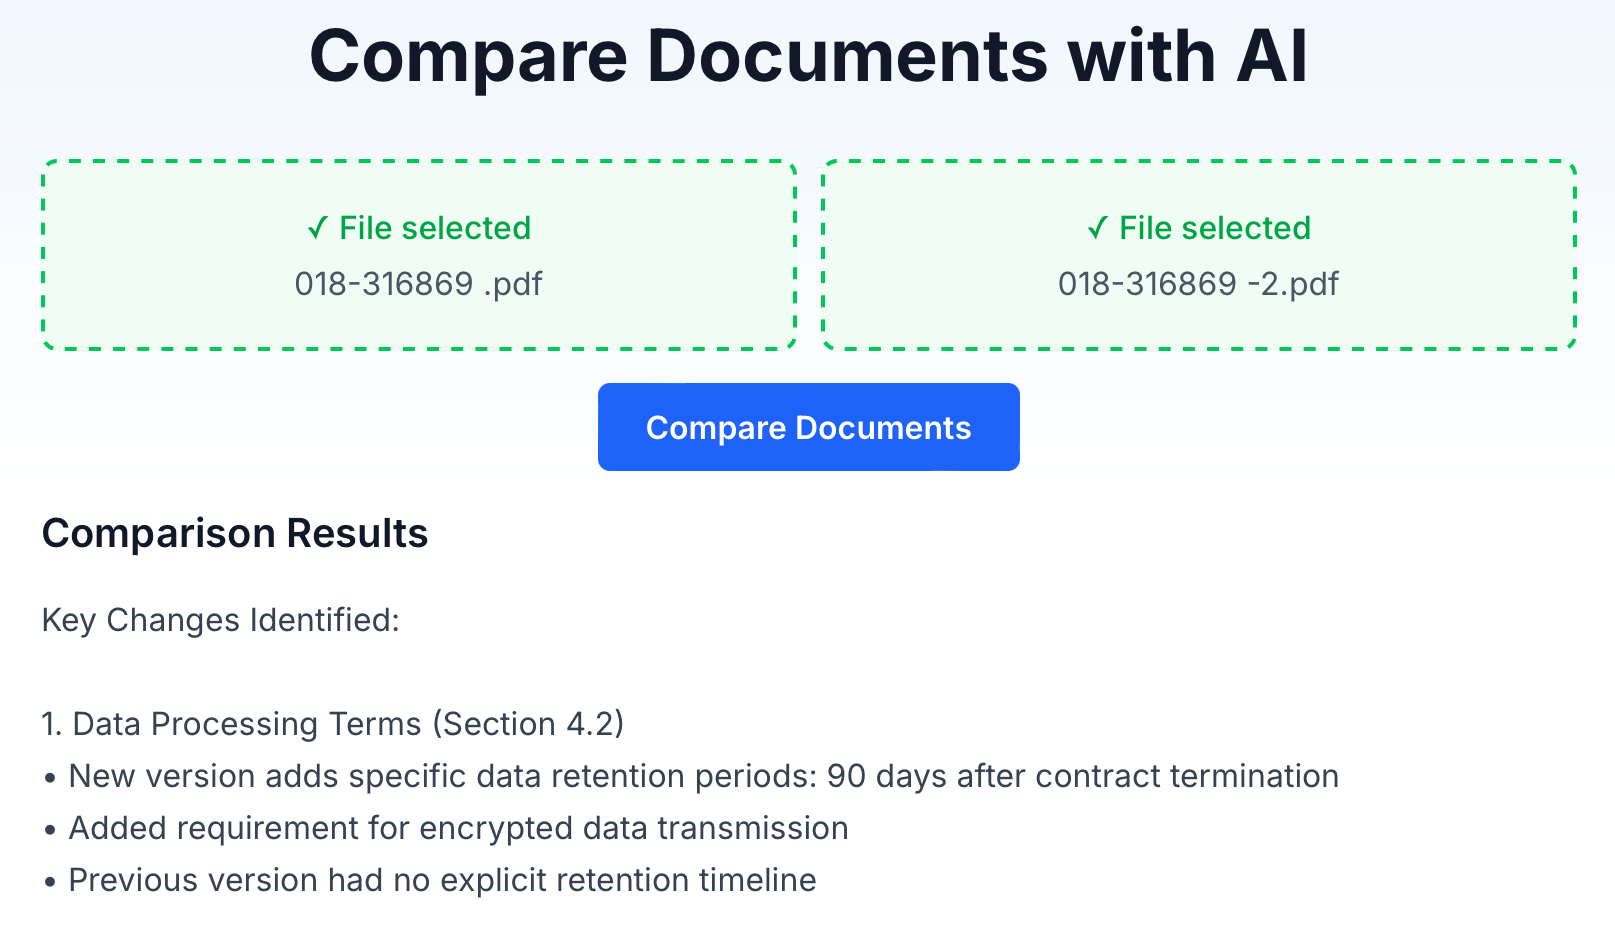
Task: Click the 'Key Changes Identified:' text
Action: tap(221, 621)
